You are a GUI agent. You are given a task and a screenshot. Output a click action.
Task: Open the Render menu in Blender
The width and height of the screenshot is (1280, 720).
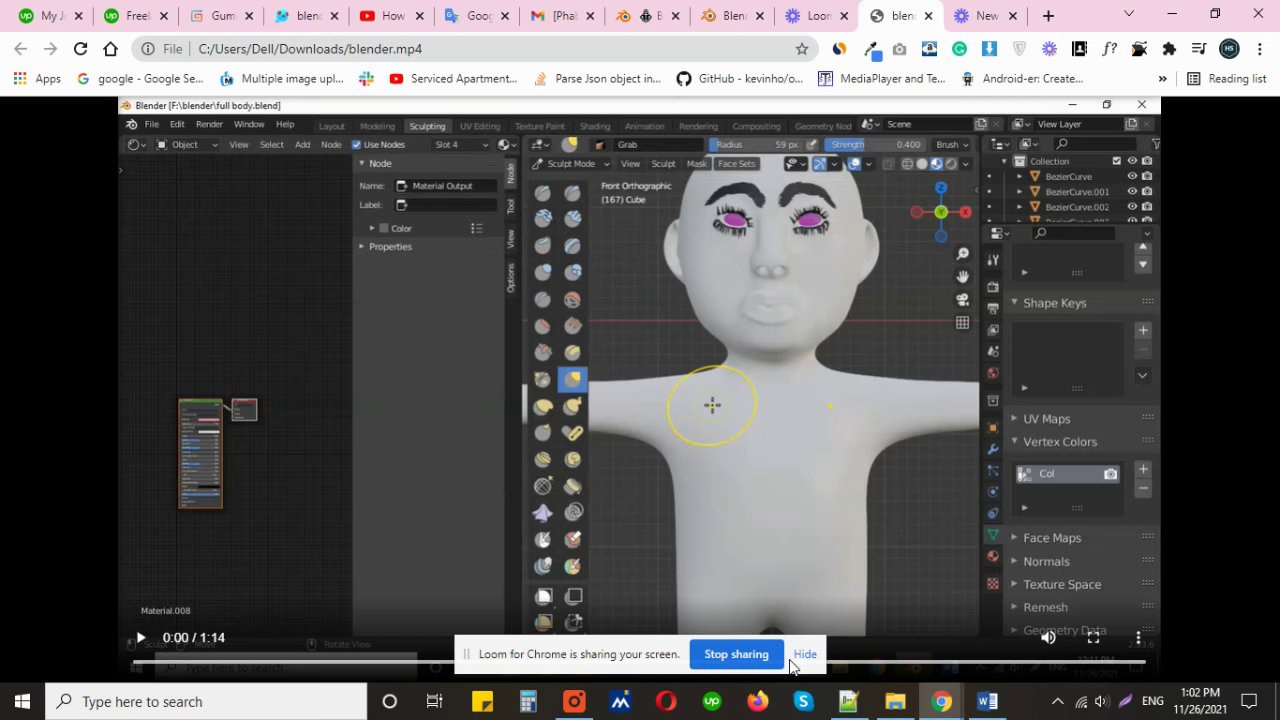pos(209,124)
